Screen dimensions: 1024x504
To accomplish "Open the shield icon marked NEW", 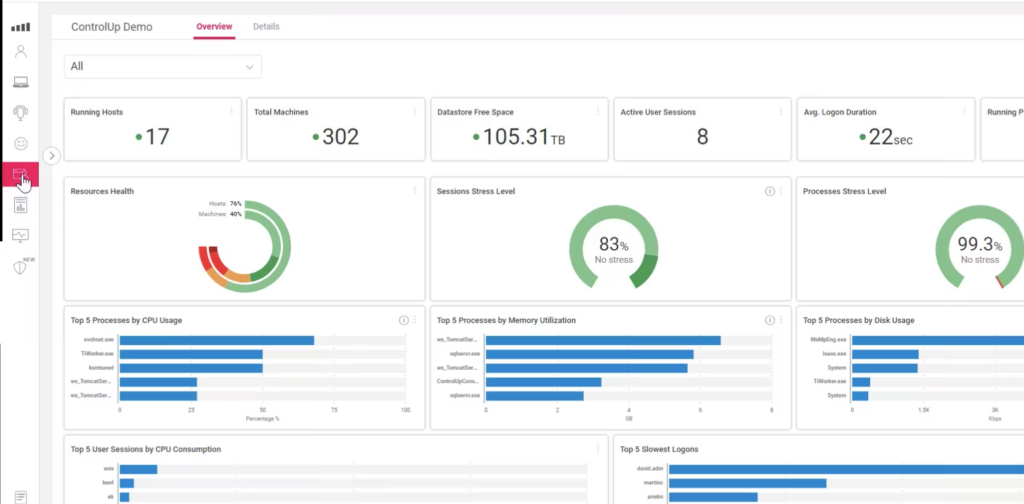I will click(x=20, y=267).
